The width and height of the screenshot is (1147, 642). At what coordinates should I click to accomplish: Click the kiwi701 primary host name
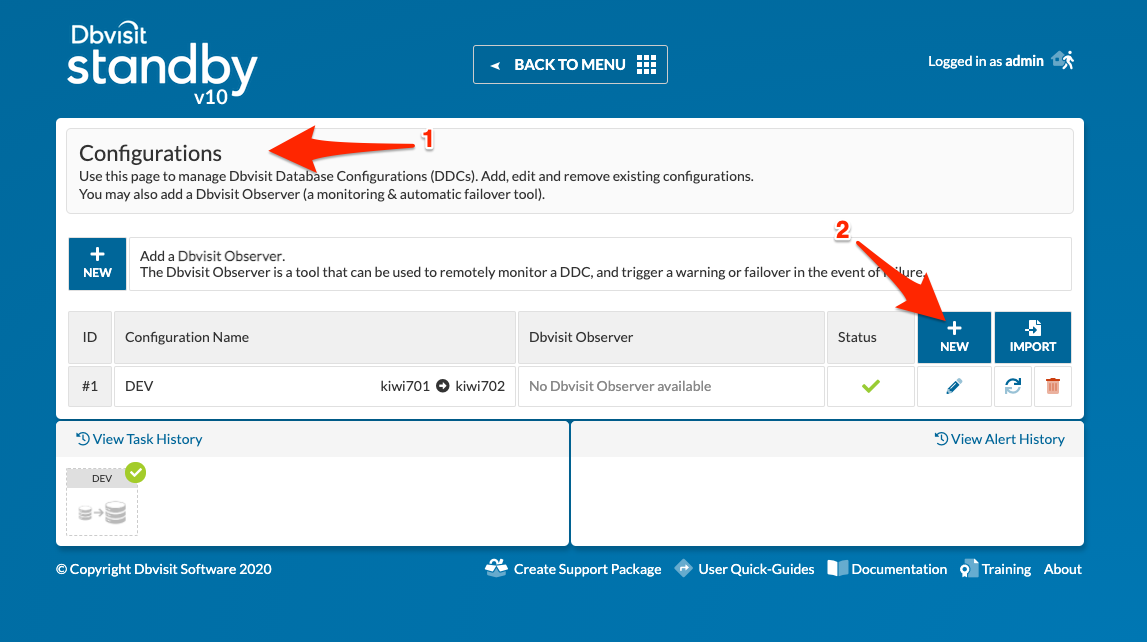[405, 386]
